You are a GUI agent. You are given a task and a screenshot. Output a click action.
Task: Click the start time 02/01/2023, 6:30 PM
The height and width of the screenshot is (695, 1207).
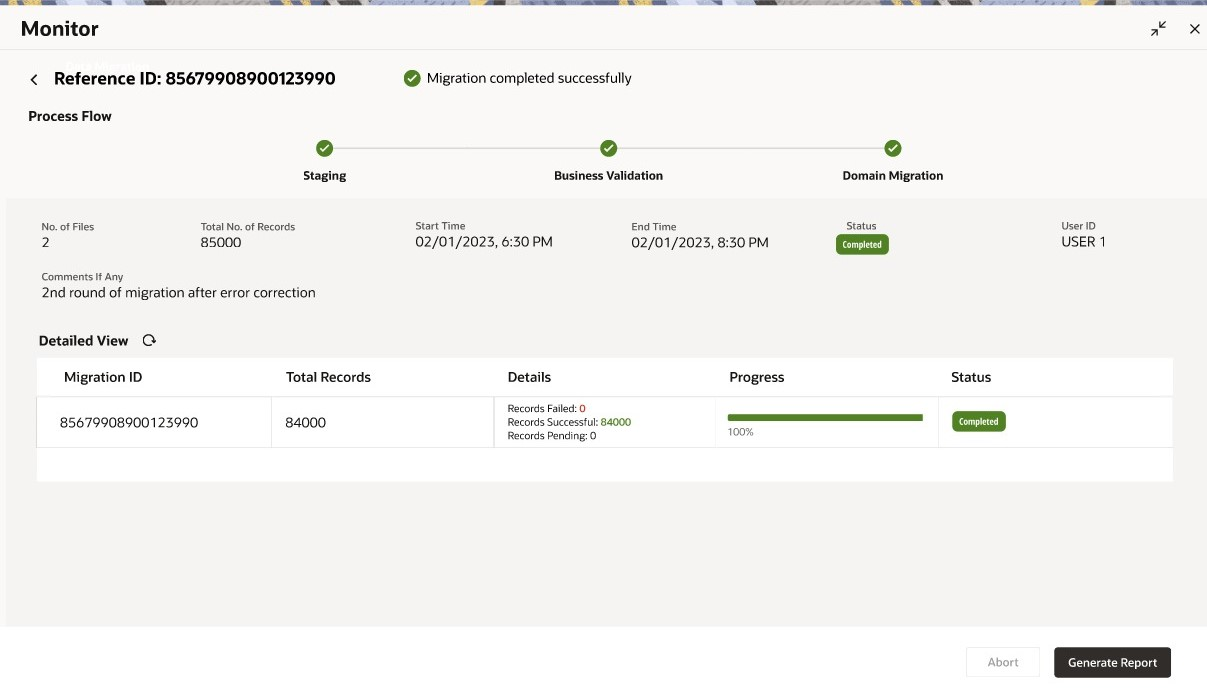(484, 242)
